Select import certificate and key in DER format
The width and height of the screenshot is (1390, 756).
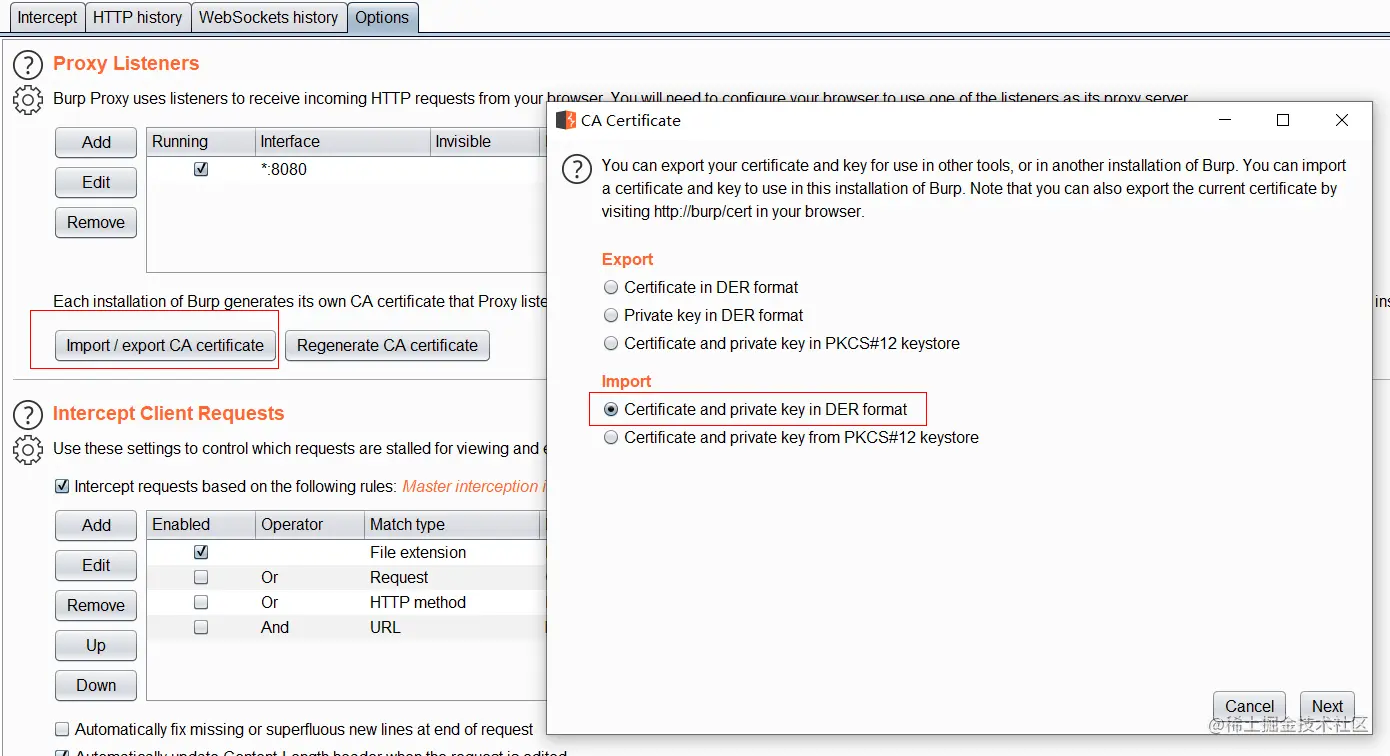(611, 409)
